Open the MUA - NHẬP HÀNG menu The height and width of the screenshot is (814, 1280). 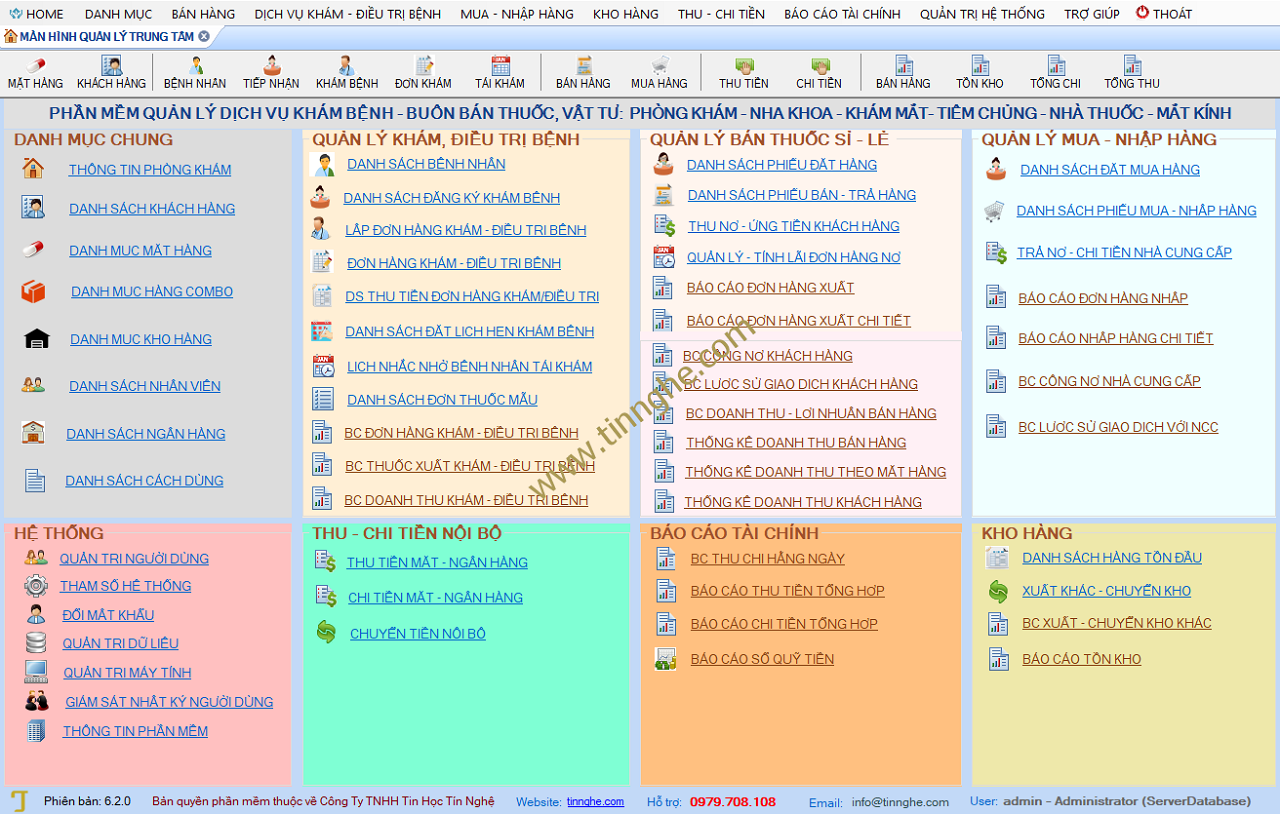point(517,14)
